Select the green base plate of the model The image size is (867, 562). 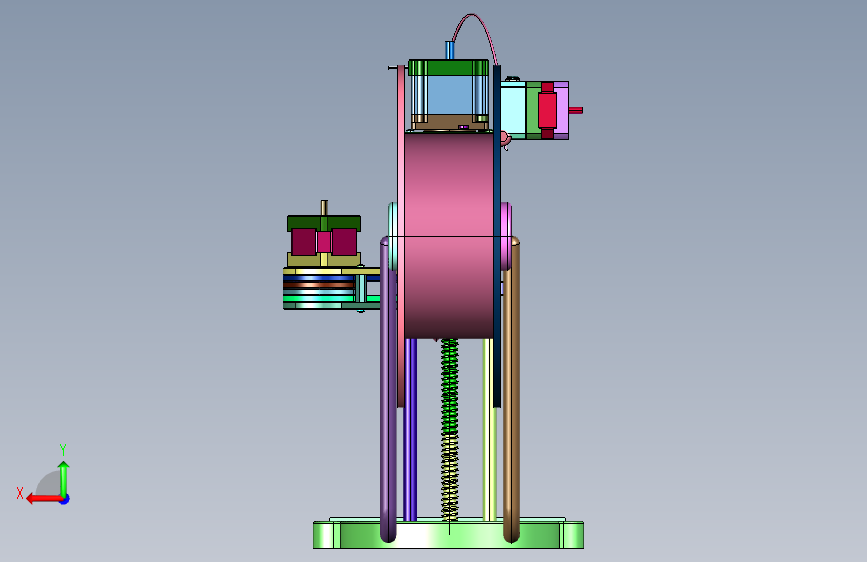pos(448,534)
